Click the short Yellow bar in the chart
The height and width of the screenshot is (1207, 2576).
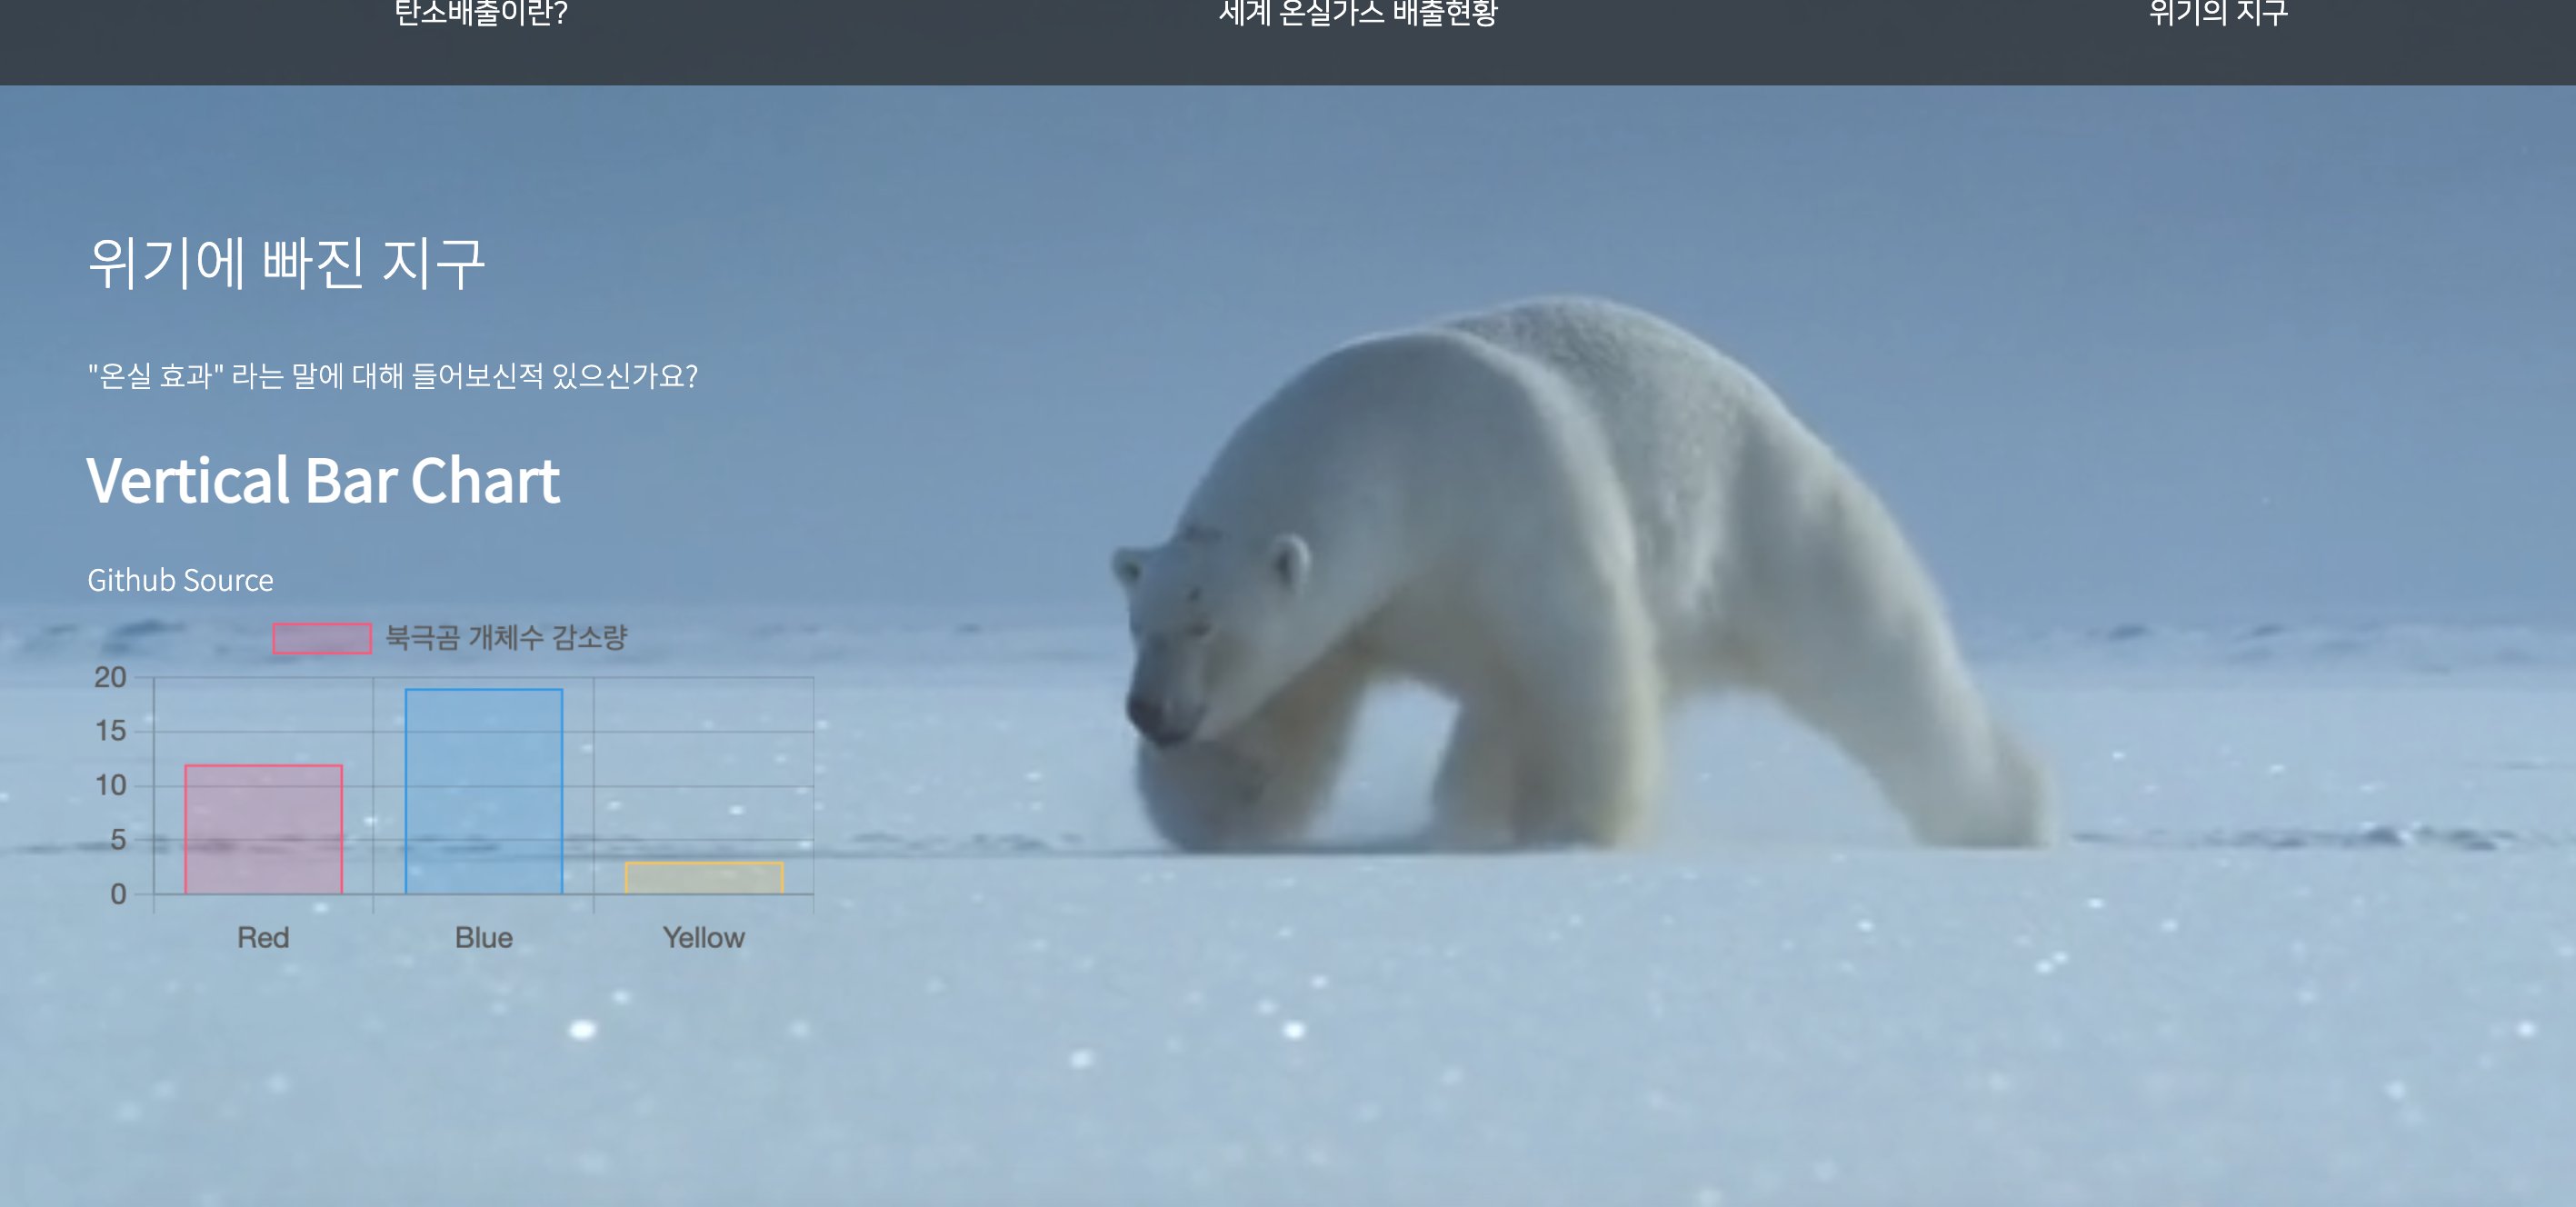tap(704, 878)
